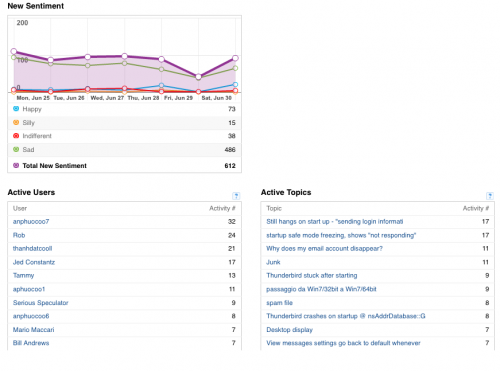Screen dimensions: 500x371
Task: Open user anphuocoo7's profile
Action: (31, 221)
